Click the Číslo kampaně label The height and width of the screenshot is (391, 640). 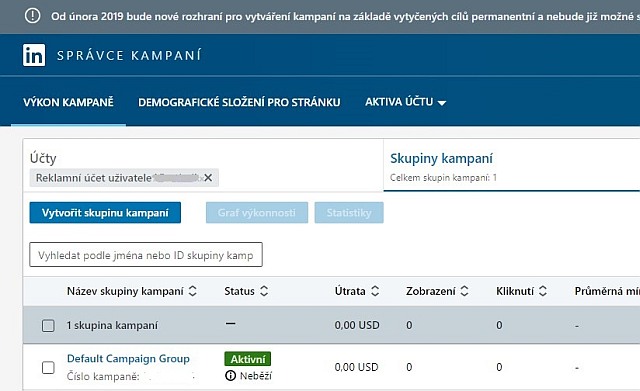(x=103, y=376)
